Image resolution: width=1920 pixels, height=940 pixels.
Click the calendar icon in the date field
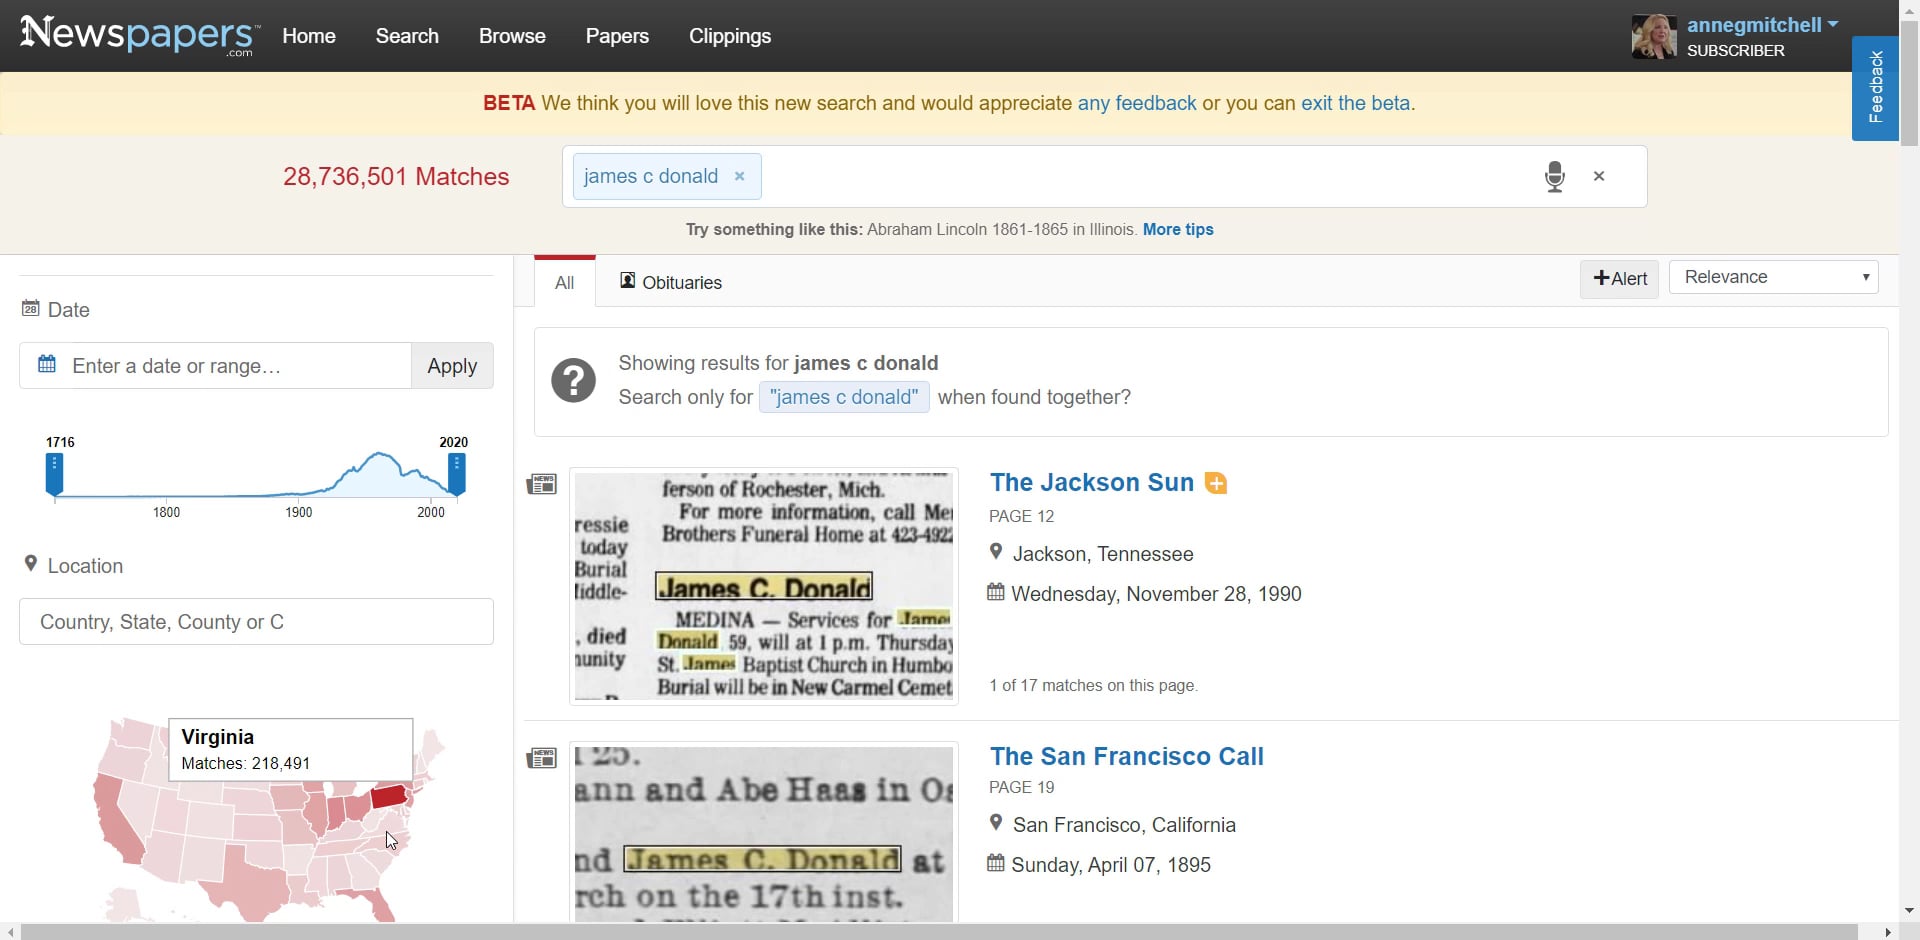(x=45, y=364)
